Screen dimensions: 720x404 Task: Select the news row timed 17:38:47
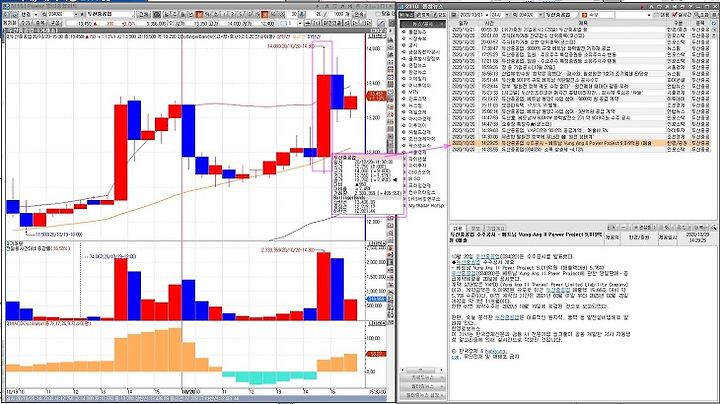point(580,48)
